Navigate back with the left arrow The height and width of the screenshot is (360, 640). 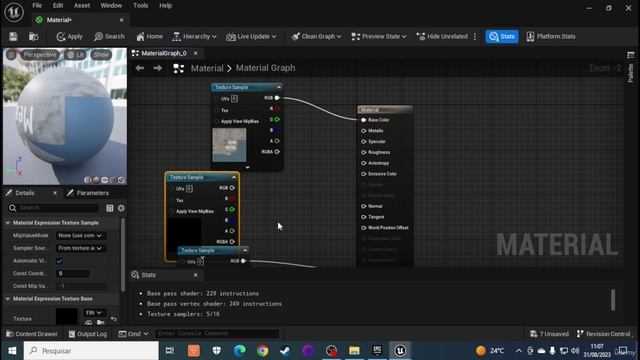tap(140, 68)
